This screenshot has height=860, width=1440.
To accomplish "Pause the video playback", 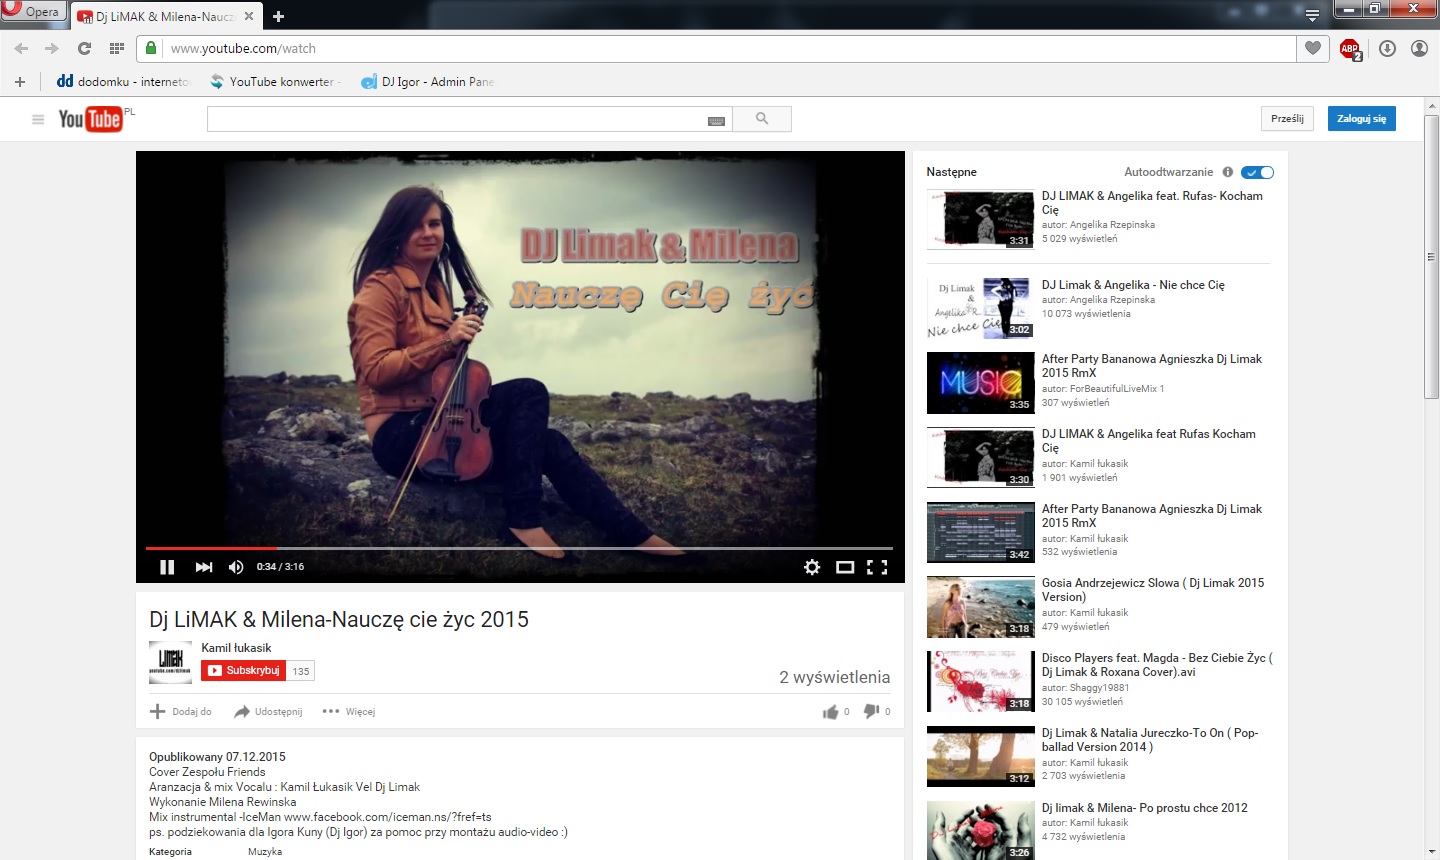I will pos(167,567).
